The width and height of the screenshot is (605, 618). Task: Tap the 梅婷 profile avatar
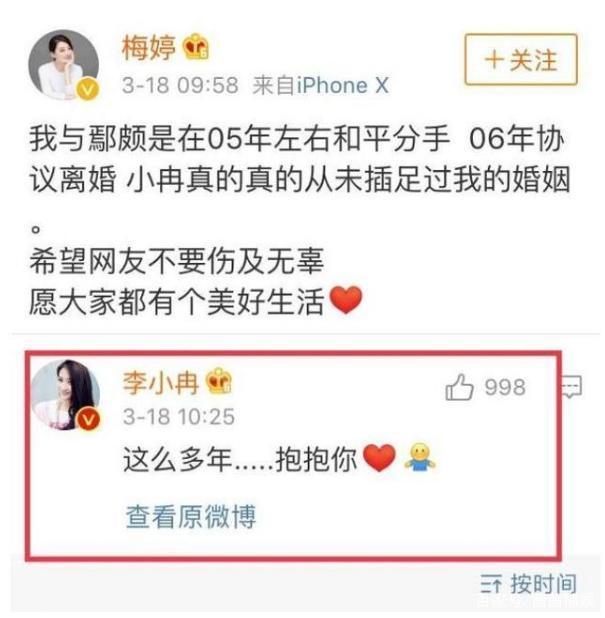64,64
